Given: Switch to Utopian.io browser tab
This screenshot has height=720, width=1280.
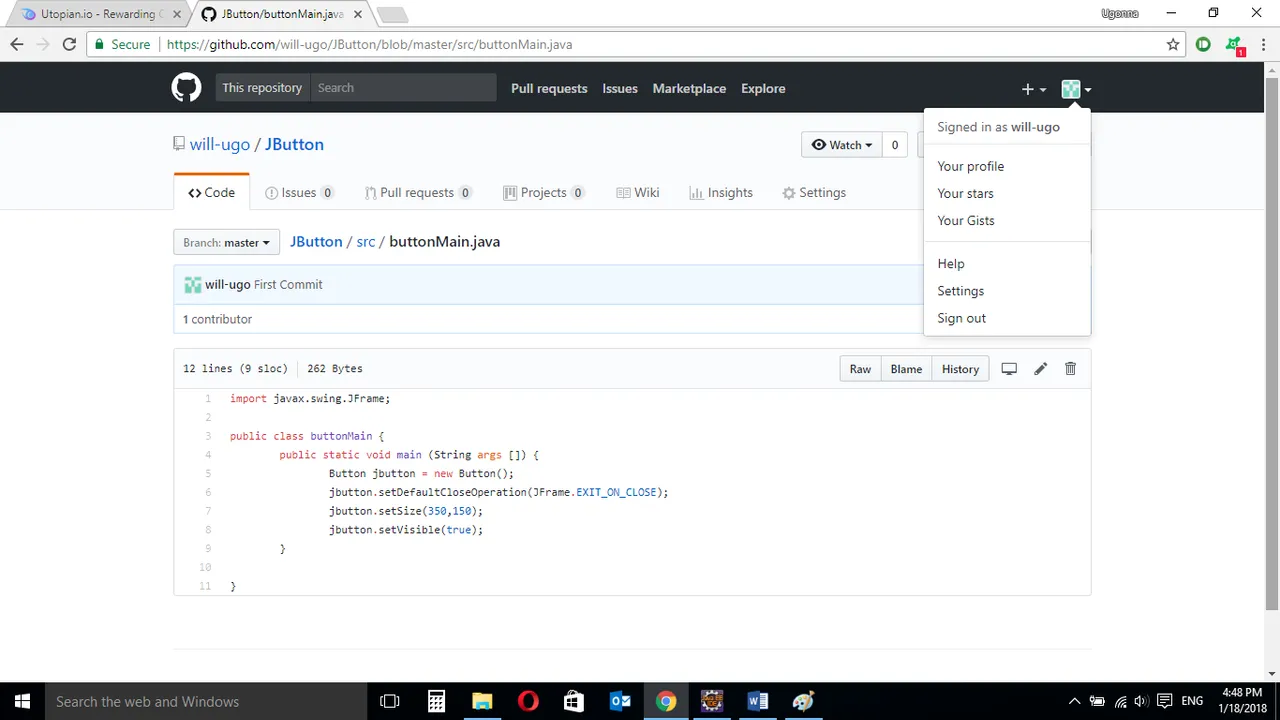Looking at the screenshot, I should coord(96,14).
